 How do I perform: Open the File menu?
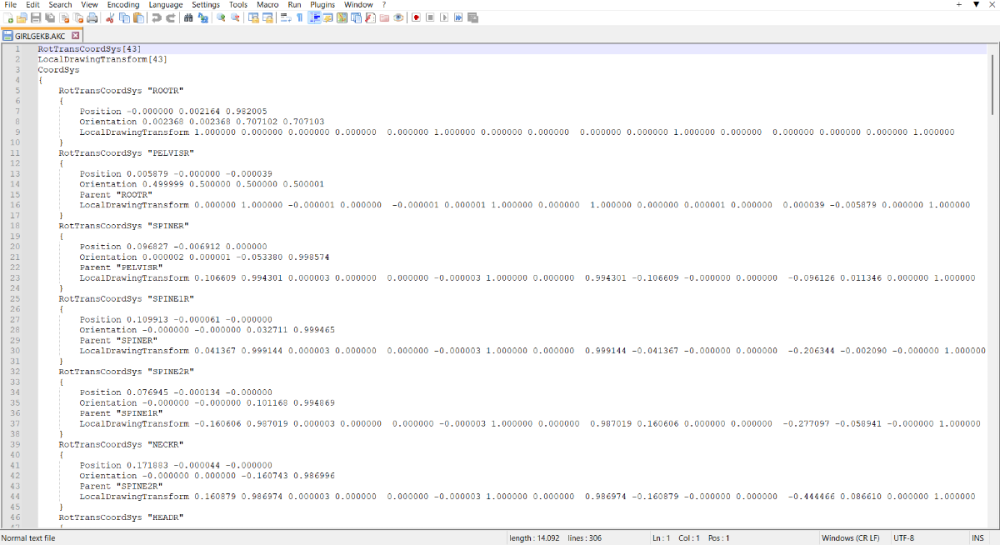[10, 4]
